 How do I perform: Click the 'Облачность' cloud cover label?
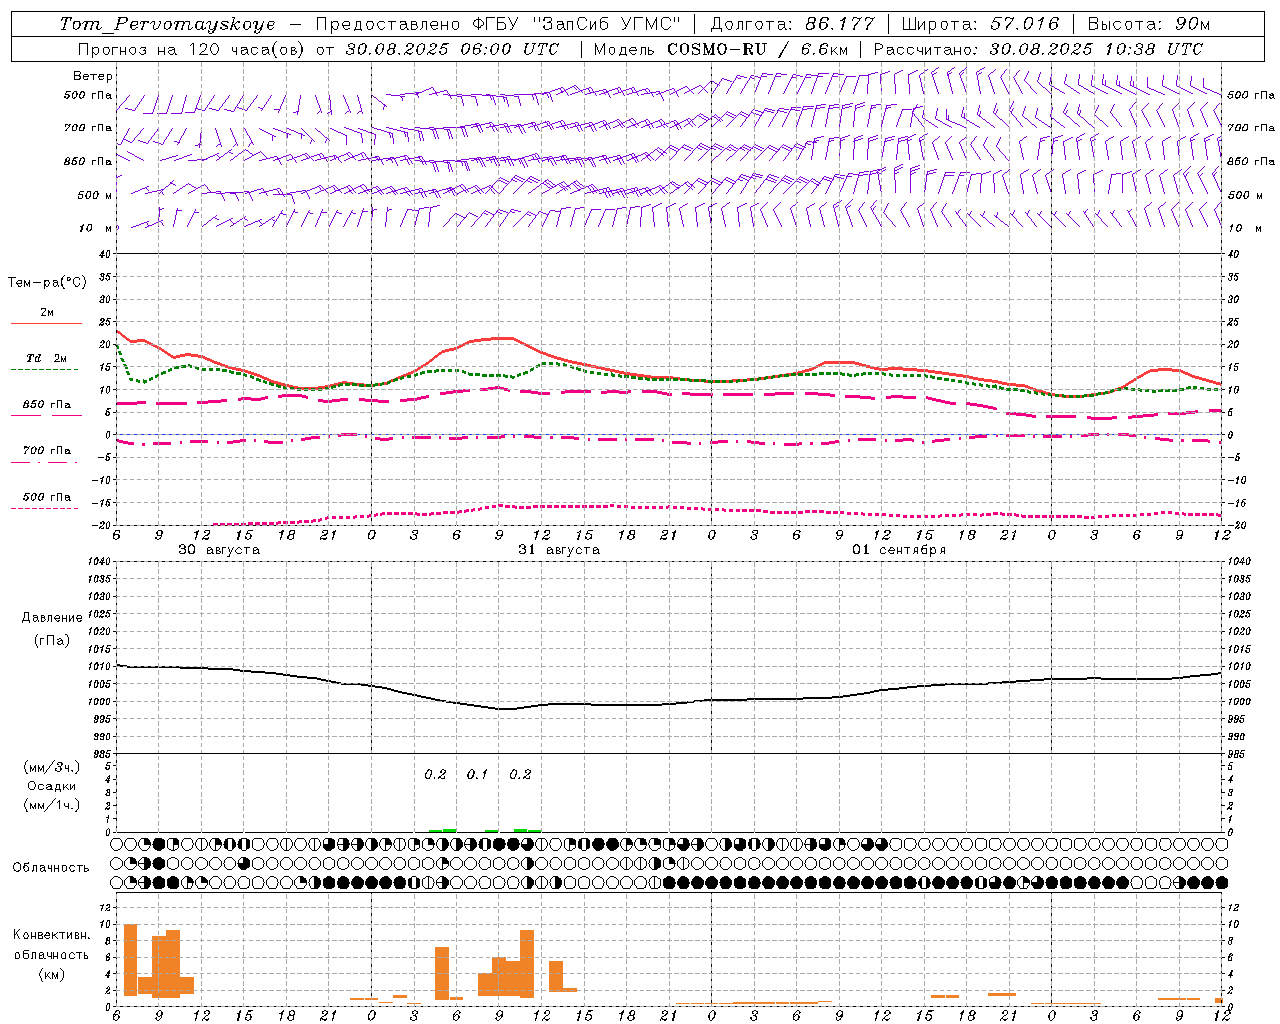51,868
